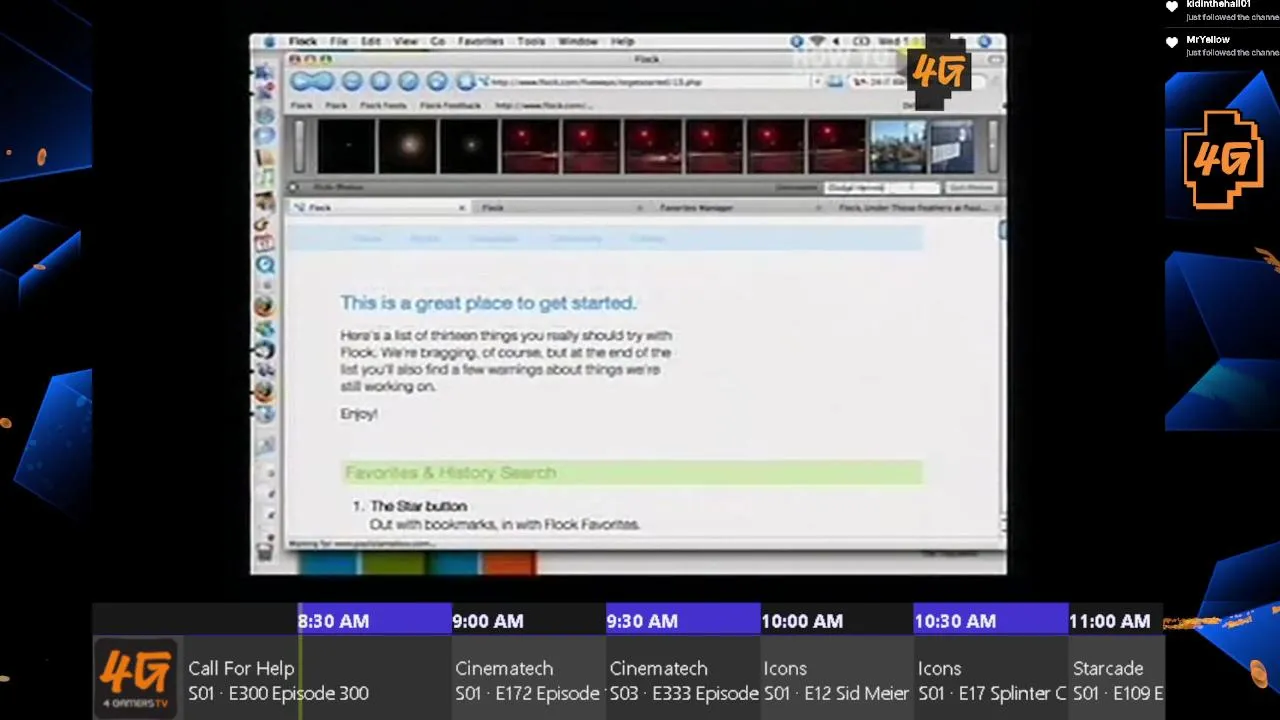Click the 10:30 AM time slot header
This screenshot has width=1280, height=720.
991,621
